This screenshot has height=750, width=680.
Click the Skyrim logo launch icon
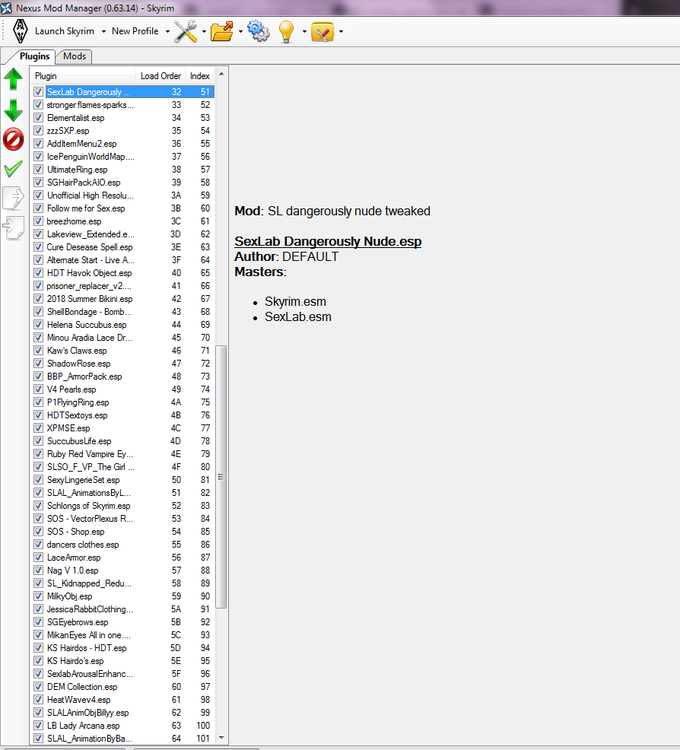point(20,31)
